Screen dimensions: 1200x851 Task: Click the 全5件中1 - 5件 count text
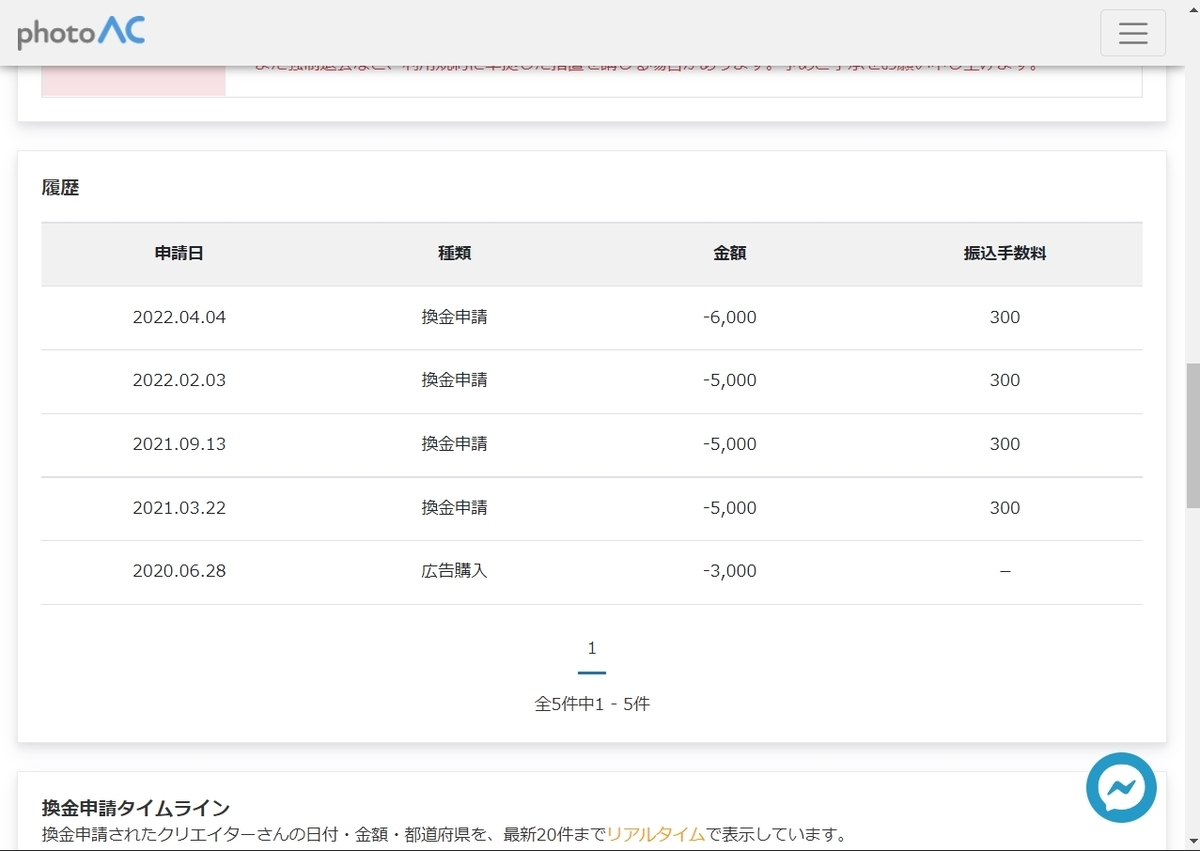coord(592,703)
